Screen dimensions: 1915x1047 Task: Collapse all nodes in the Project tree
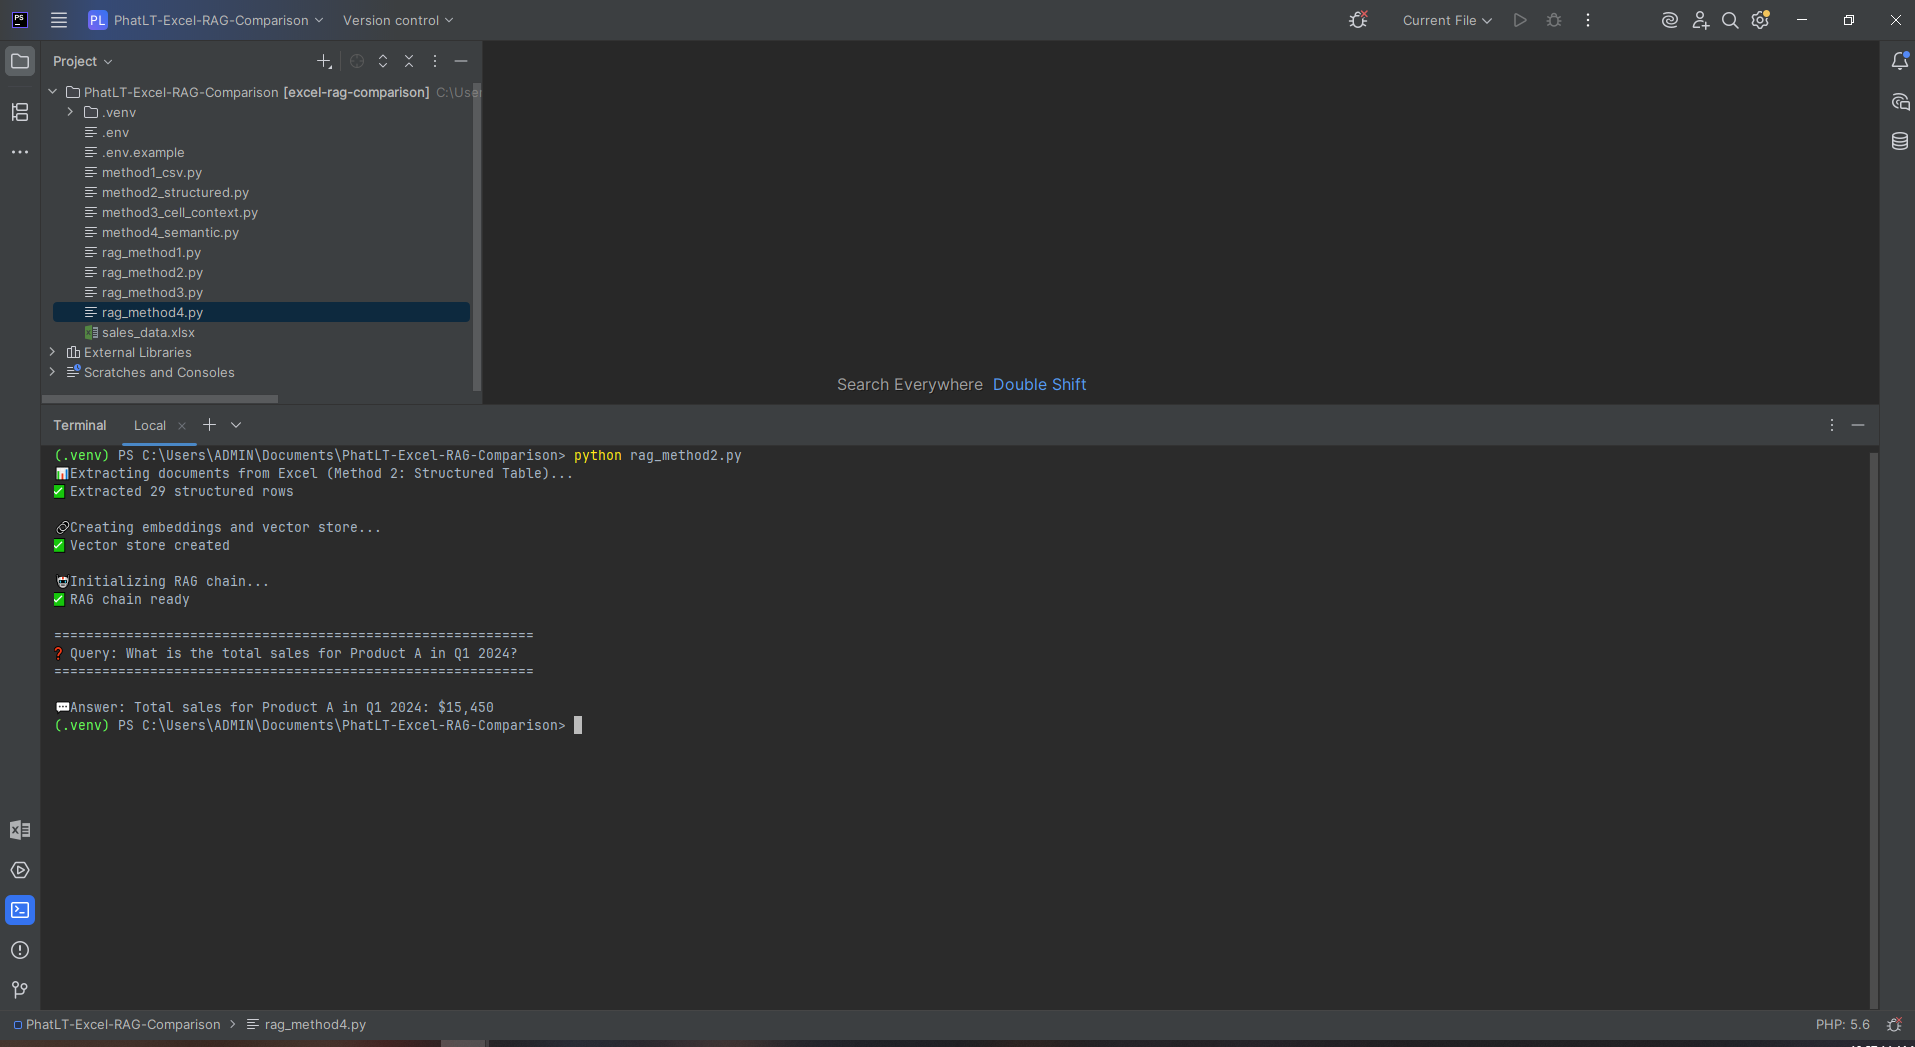coord(409,61)
